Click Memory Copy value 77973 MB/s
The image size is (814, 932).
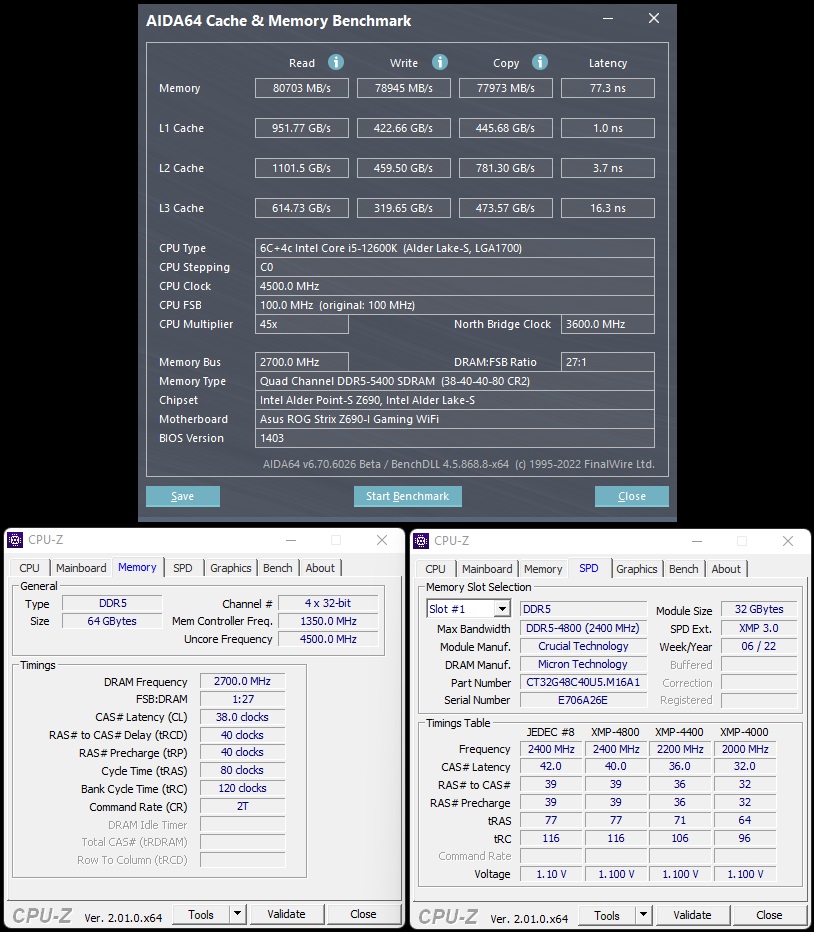click(x=506, y=88)
